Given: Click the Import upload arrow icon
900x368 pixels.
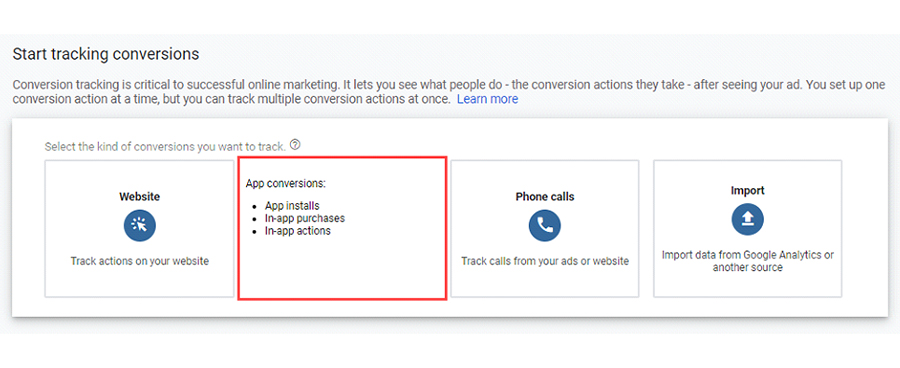Looking at the screenshot, I should [747, 219].
